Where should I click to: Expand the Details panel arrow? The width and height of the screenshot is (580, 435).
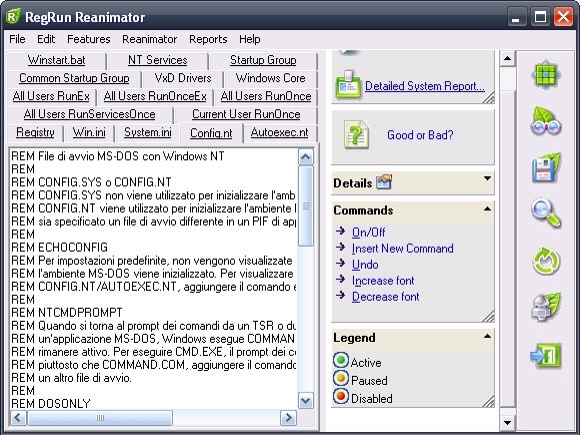tap(487, 179)
